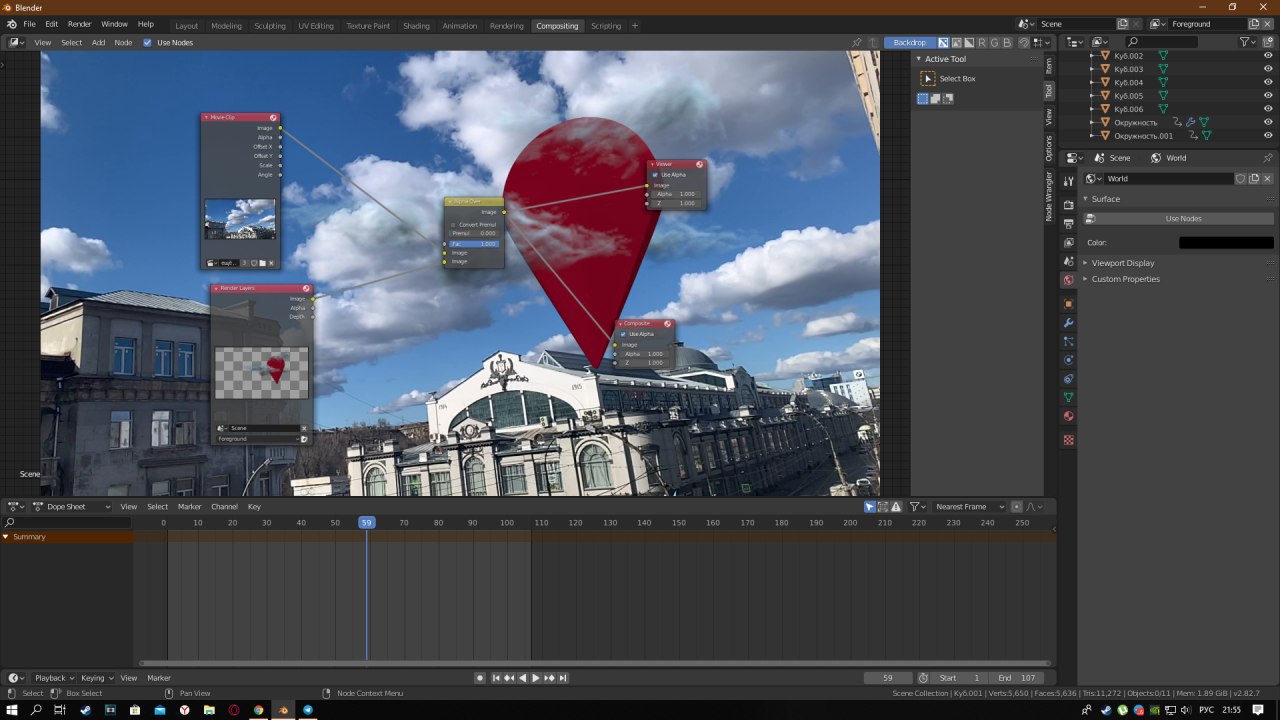1280x720 pixels.
Task: Click the Fac slider on Alpha Over node
Action: pyautogui.click(x=473, y=243)
